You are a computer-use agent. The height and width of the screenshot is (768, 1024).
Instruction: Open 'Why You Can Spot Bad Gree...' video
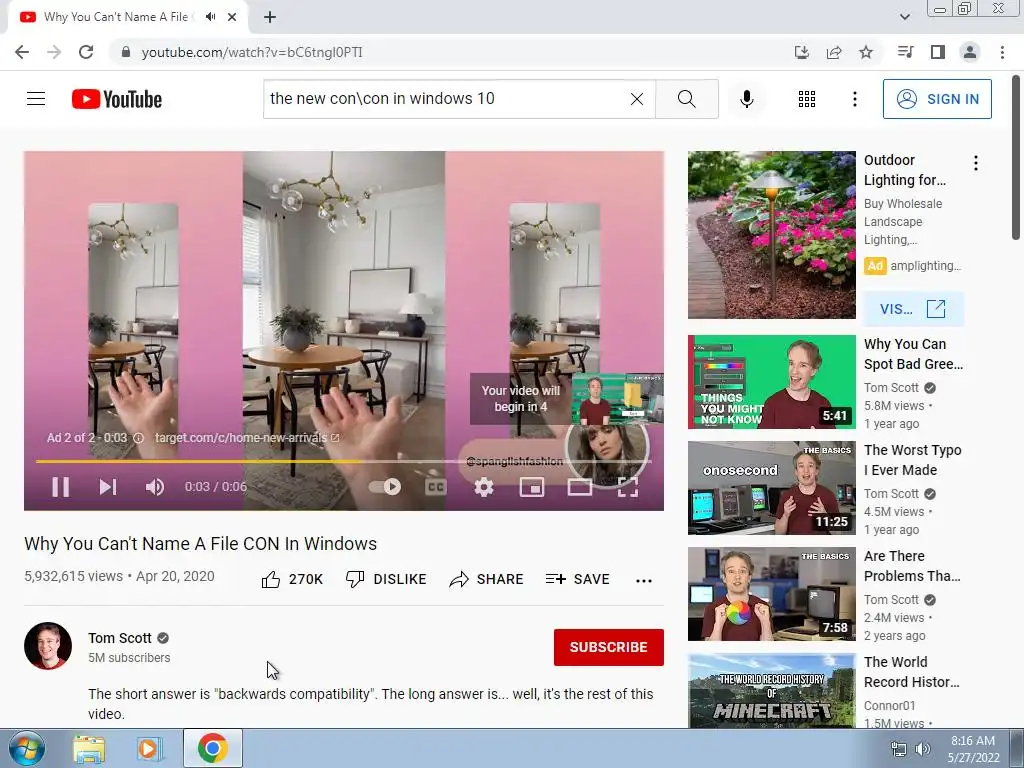[x=913, y=354]
